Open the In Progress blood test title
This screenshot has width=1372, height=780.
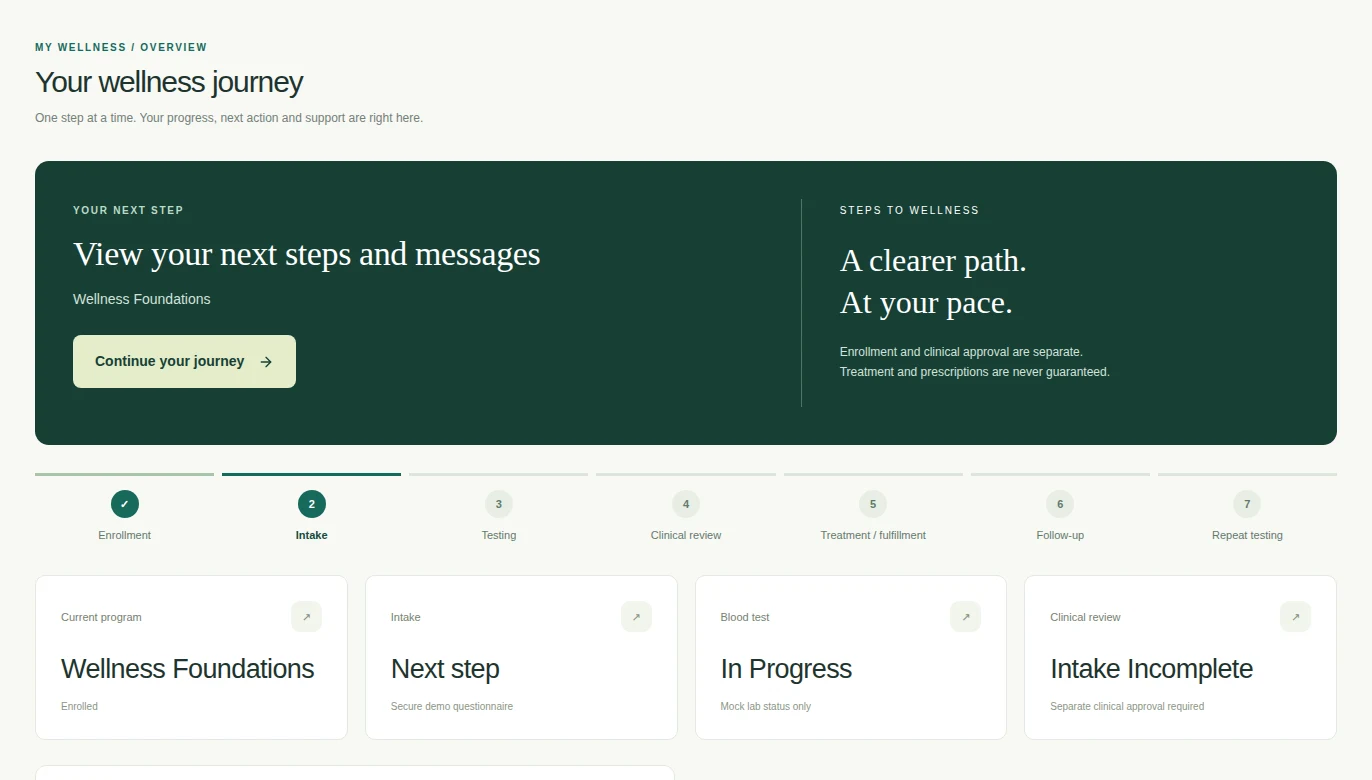(x=786, y=668)
